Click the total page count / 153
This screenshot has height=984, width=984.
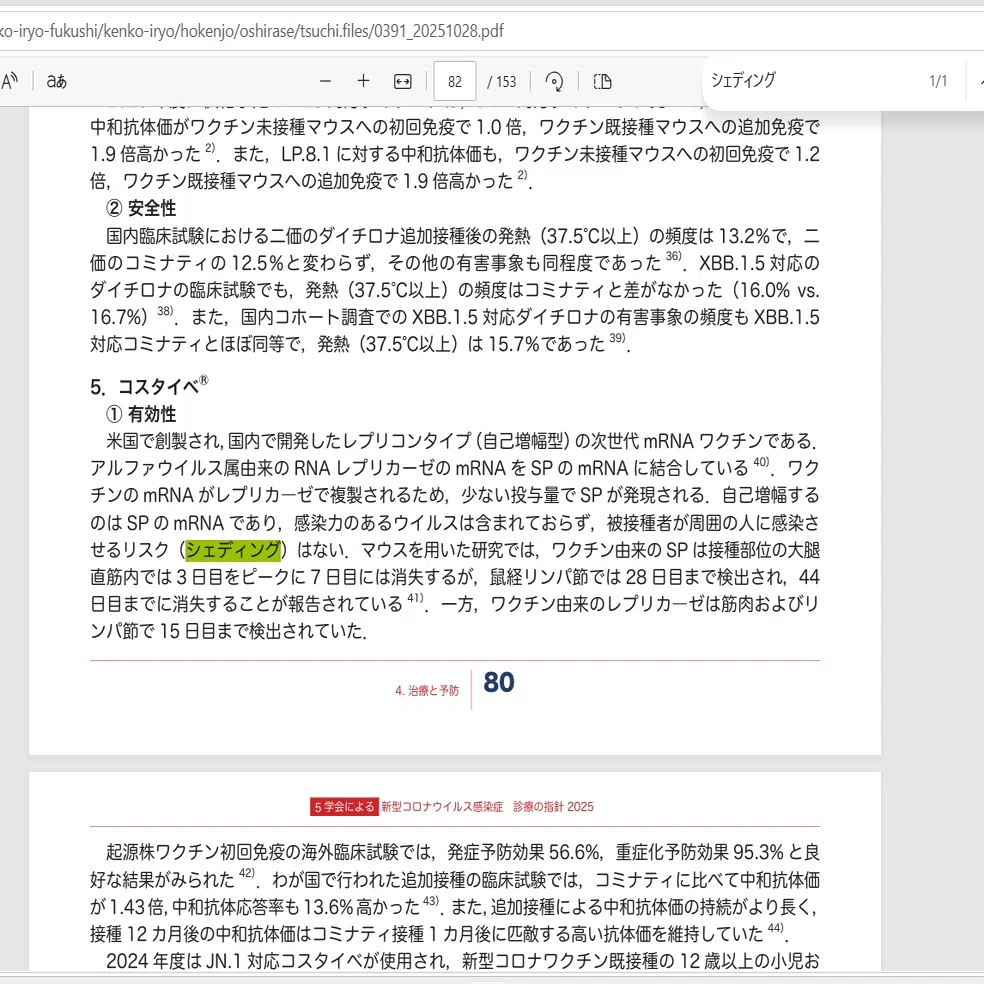point(501,82)
